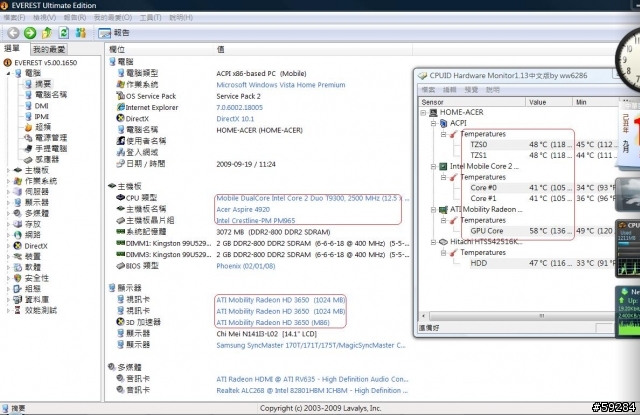The image size is (640, 415).
Task: Select the Chi Mei N141I3-L02 value
Action: (267, 334)
